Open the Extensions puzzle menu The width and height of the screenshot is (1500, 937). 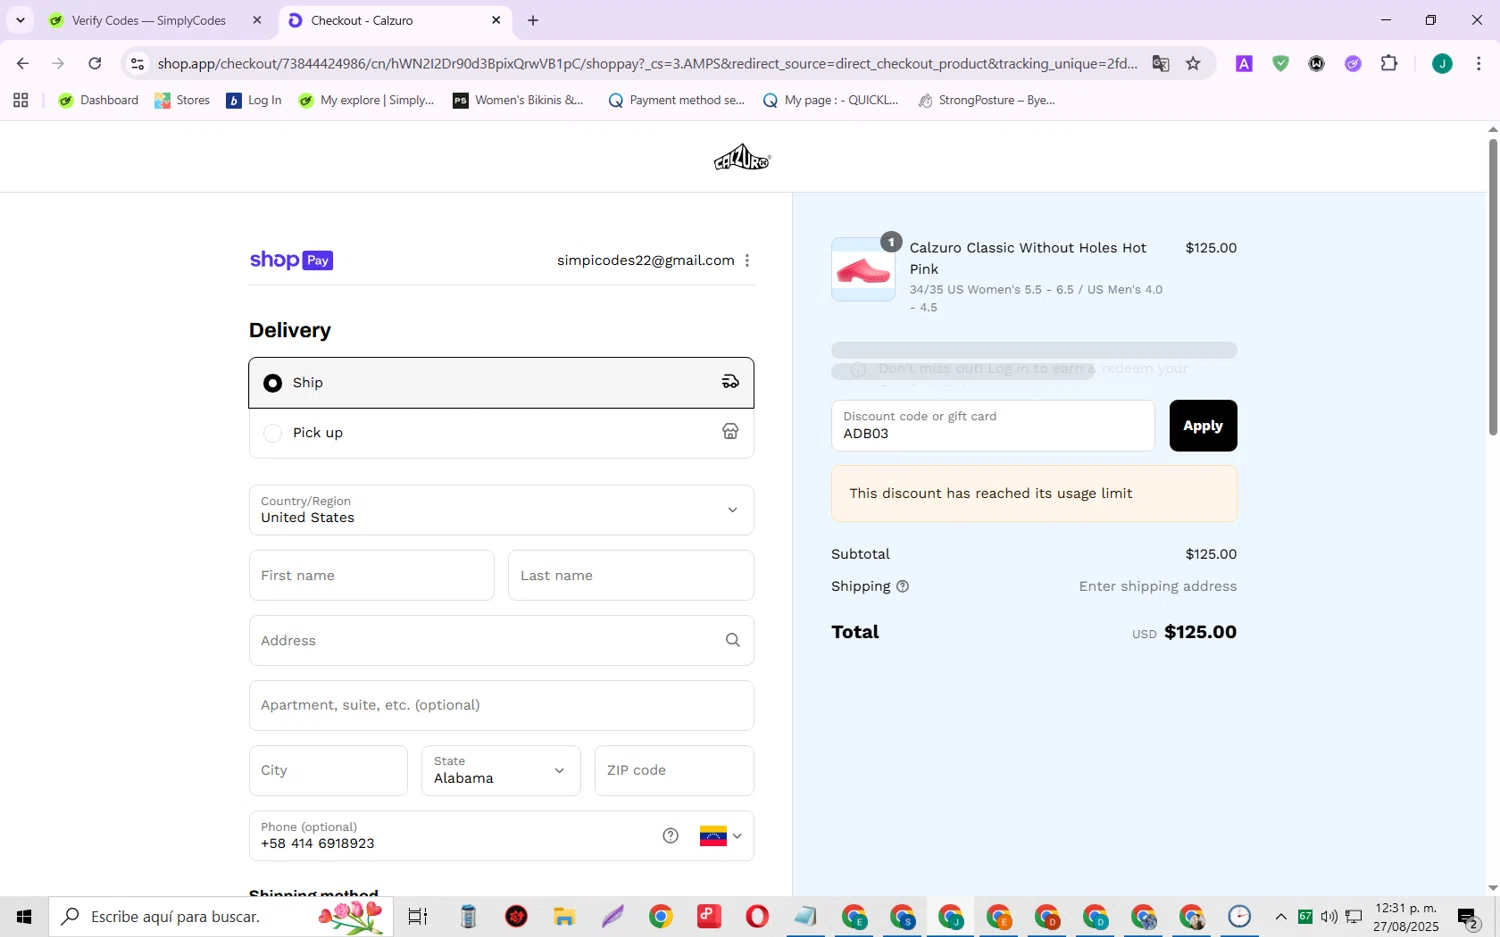[x=1389, y=63]
